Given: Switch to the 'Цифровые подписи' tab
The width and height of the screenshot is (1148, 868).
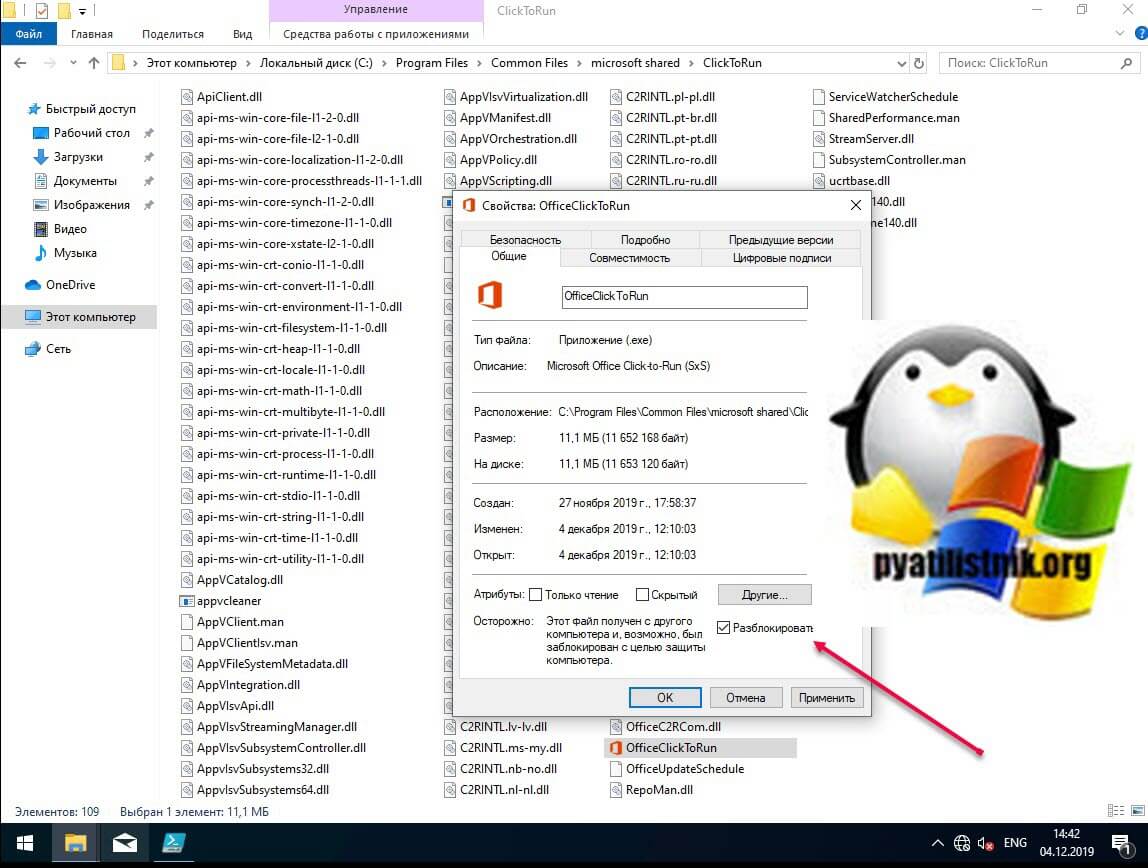Looking at the screenshot, I should click(x=780, y=258).
